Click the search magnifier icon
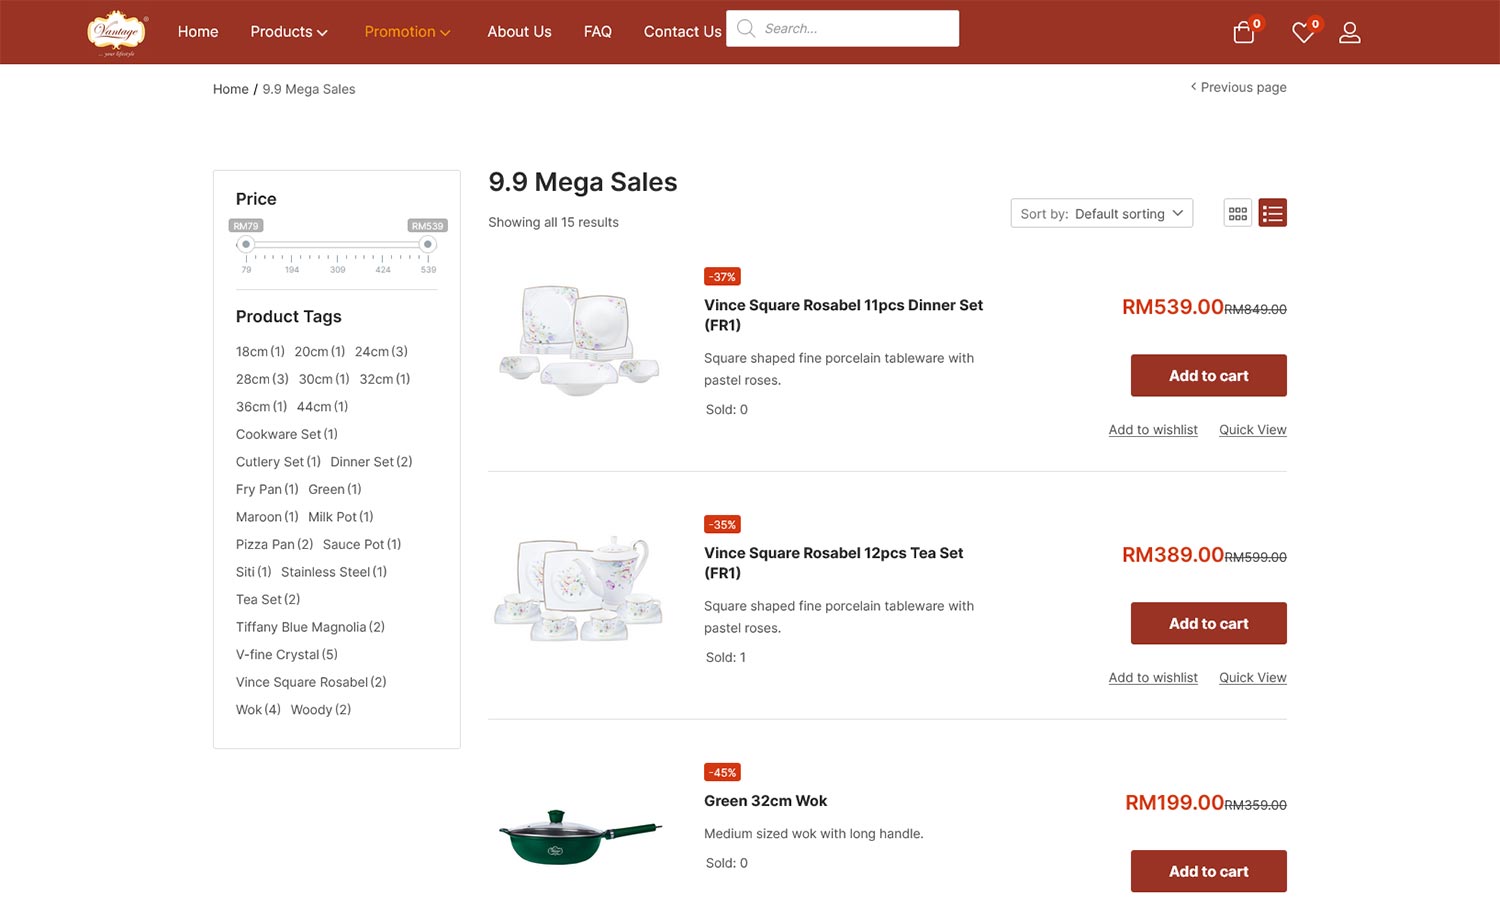Image resolution: width=1500 pixels, height=900 pixels. pyautogui.click(x=746, y=29)
